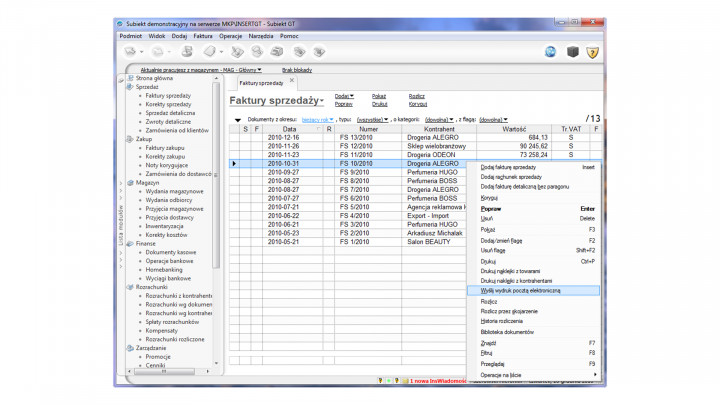
Task: Expand the Faktury sprzedaży title dropdown
Action: coord(321,102)
